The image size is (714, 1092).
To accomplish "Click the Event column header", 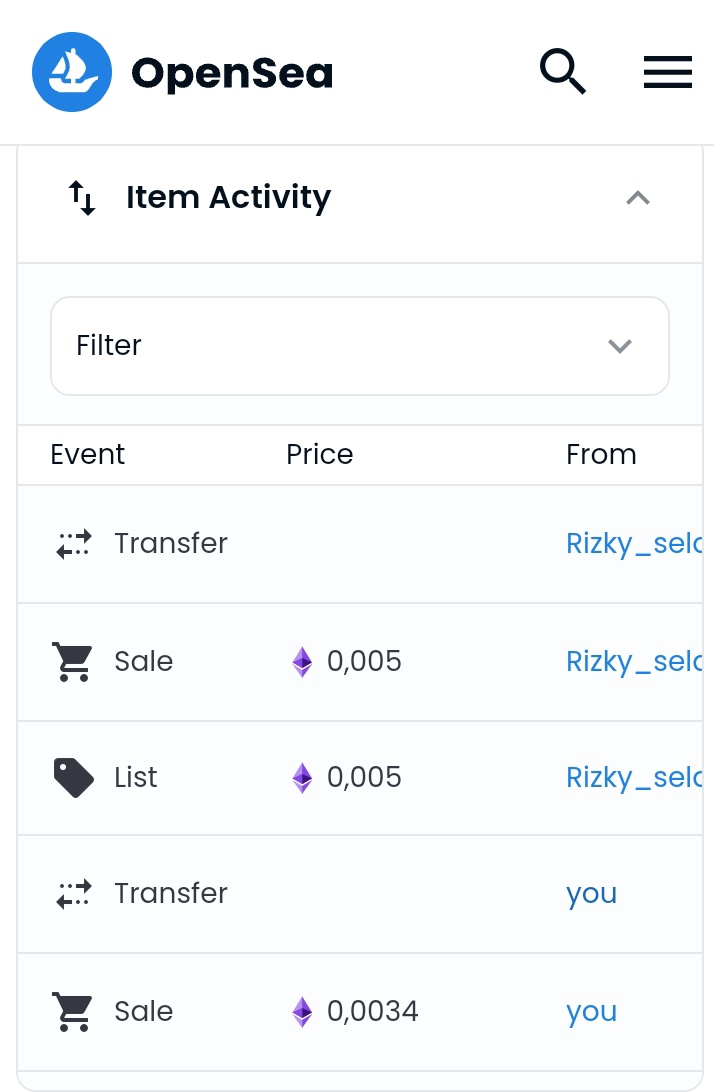I will tap(88, 454).
